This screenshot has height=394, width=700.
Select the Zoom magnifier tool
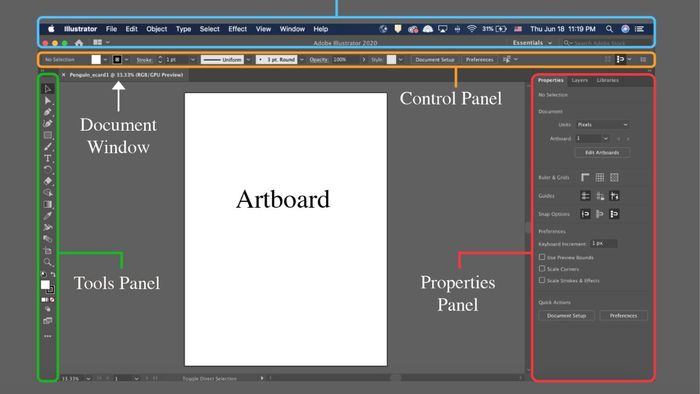[48, 262]
